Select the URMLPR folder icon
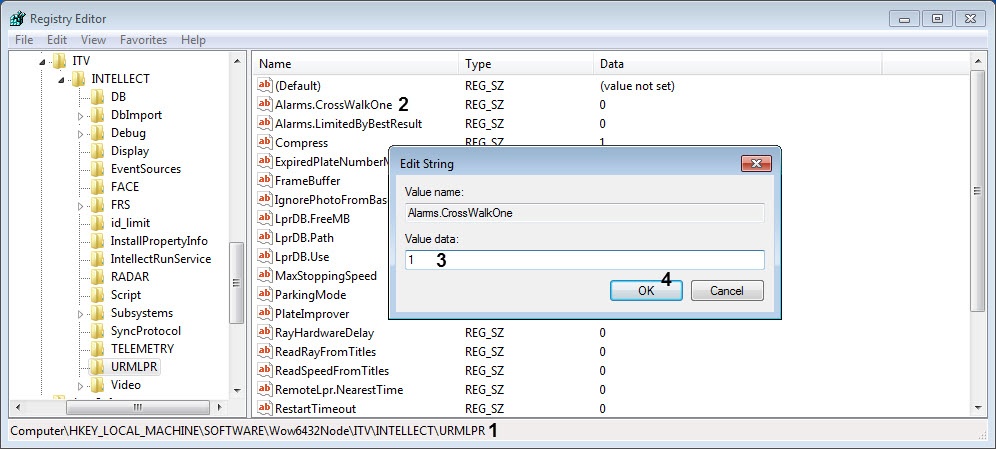Image resolution: width=996 pixels, height=449 pixels. click(x=97, y=367)
